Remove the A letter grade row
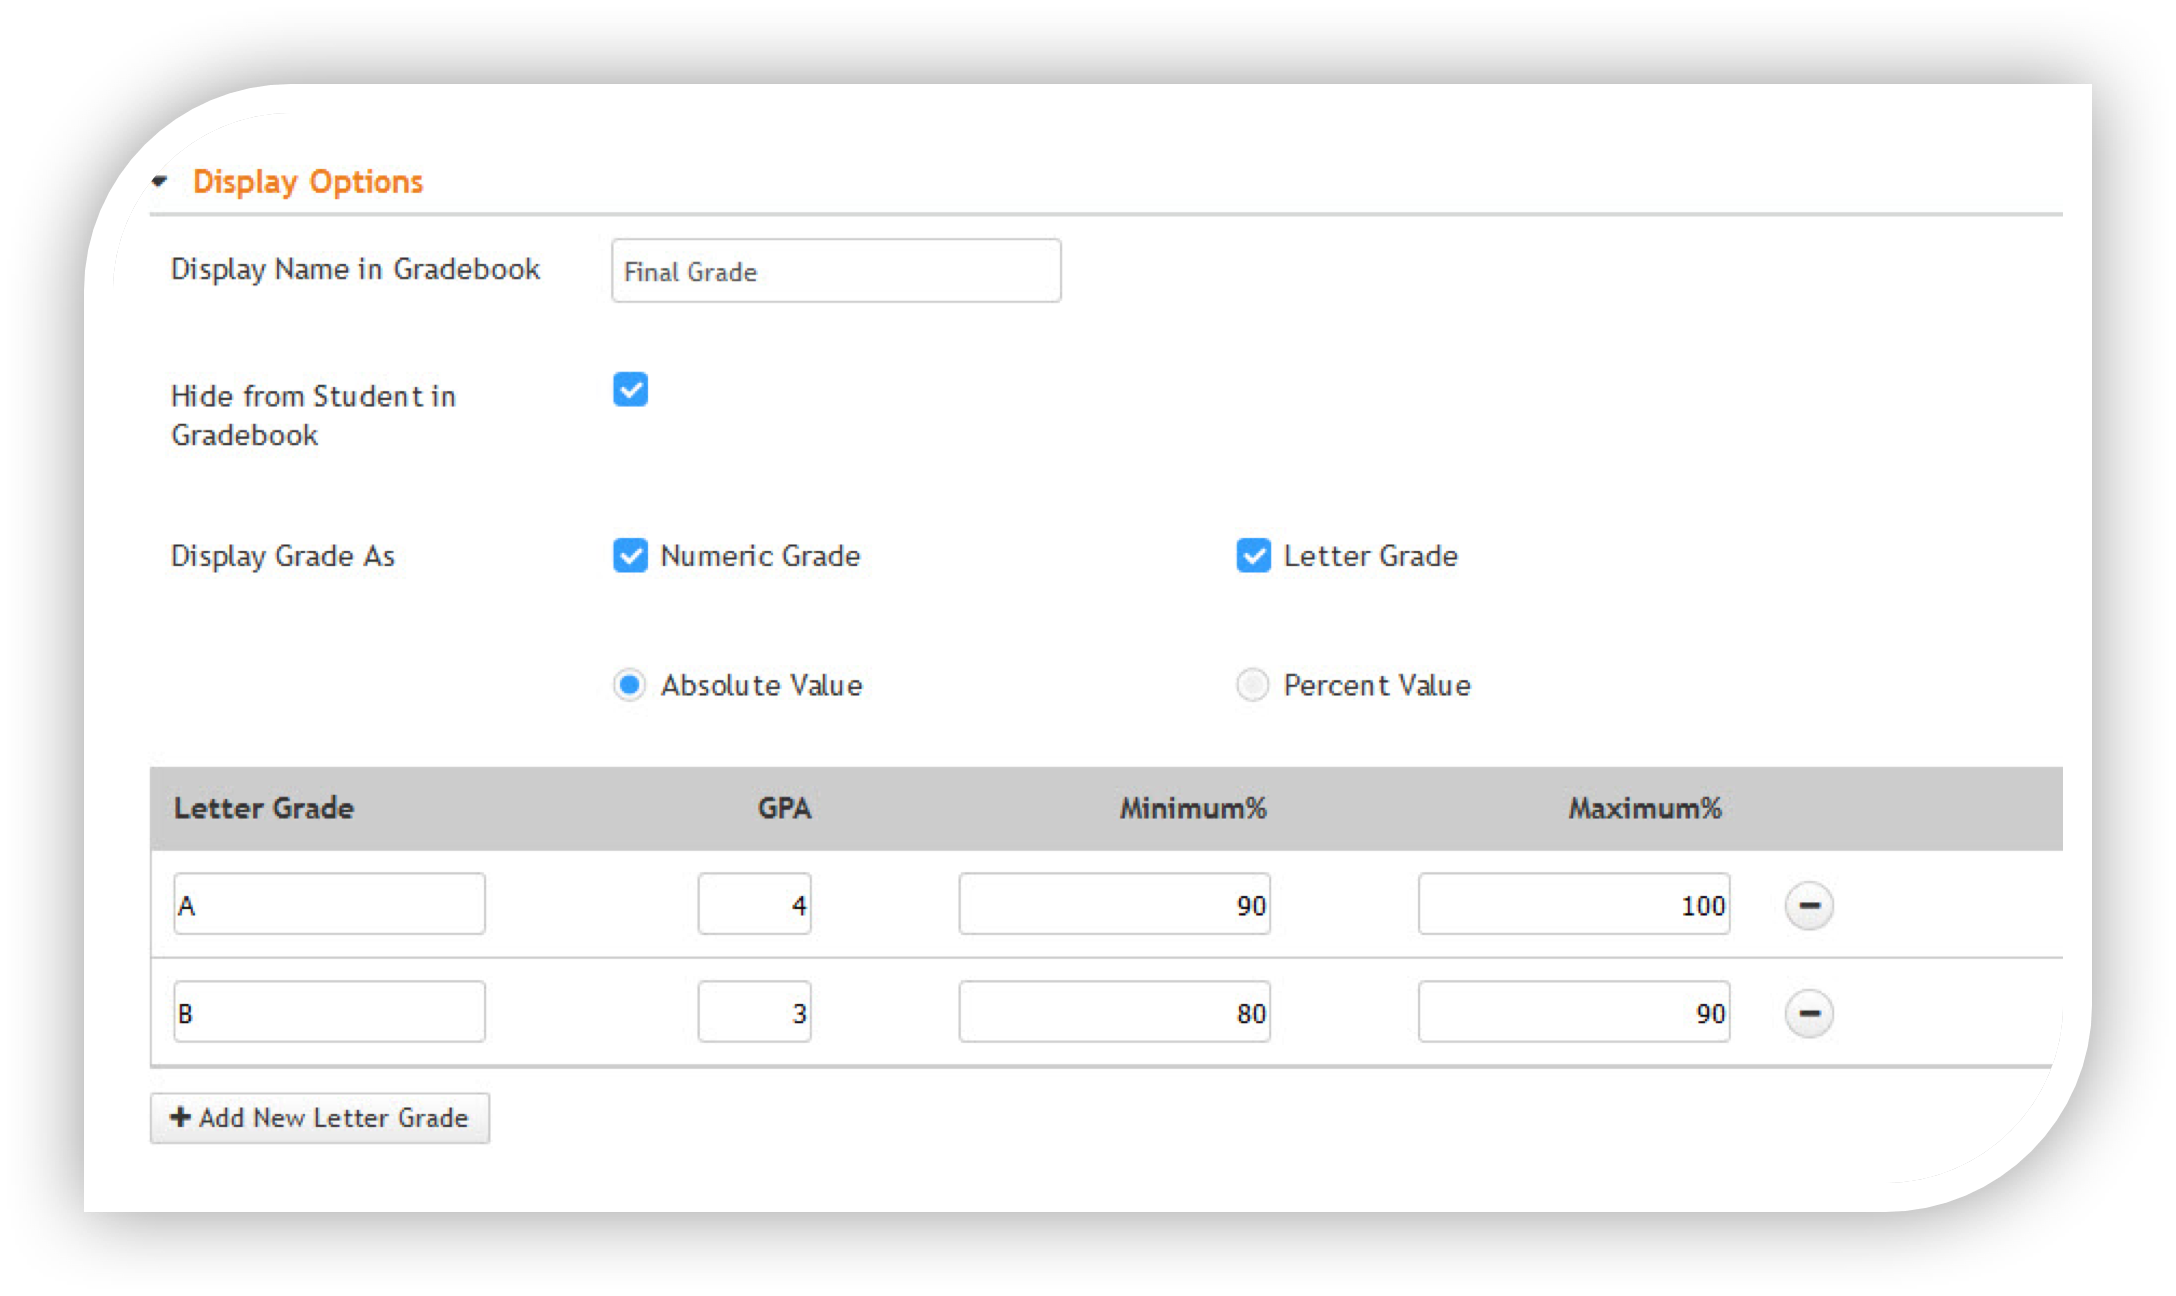Image resolution: width=2176 pixels, height=1296 pixels. point(1808,906)
